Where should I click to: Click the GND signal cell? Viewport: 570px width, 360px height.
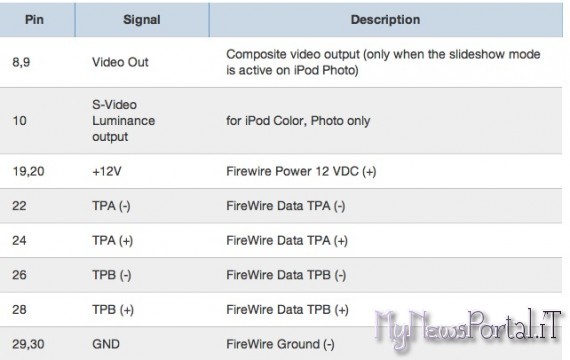tap(106, 344)
